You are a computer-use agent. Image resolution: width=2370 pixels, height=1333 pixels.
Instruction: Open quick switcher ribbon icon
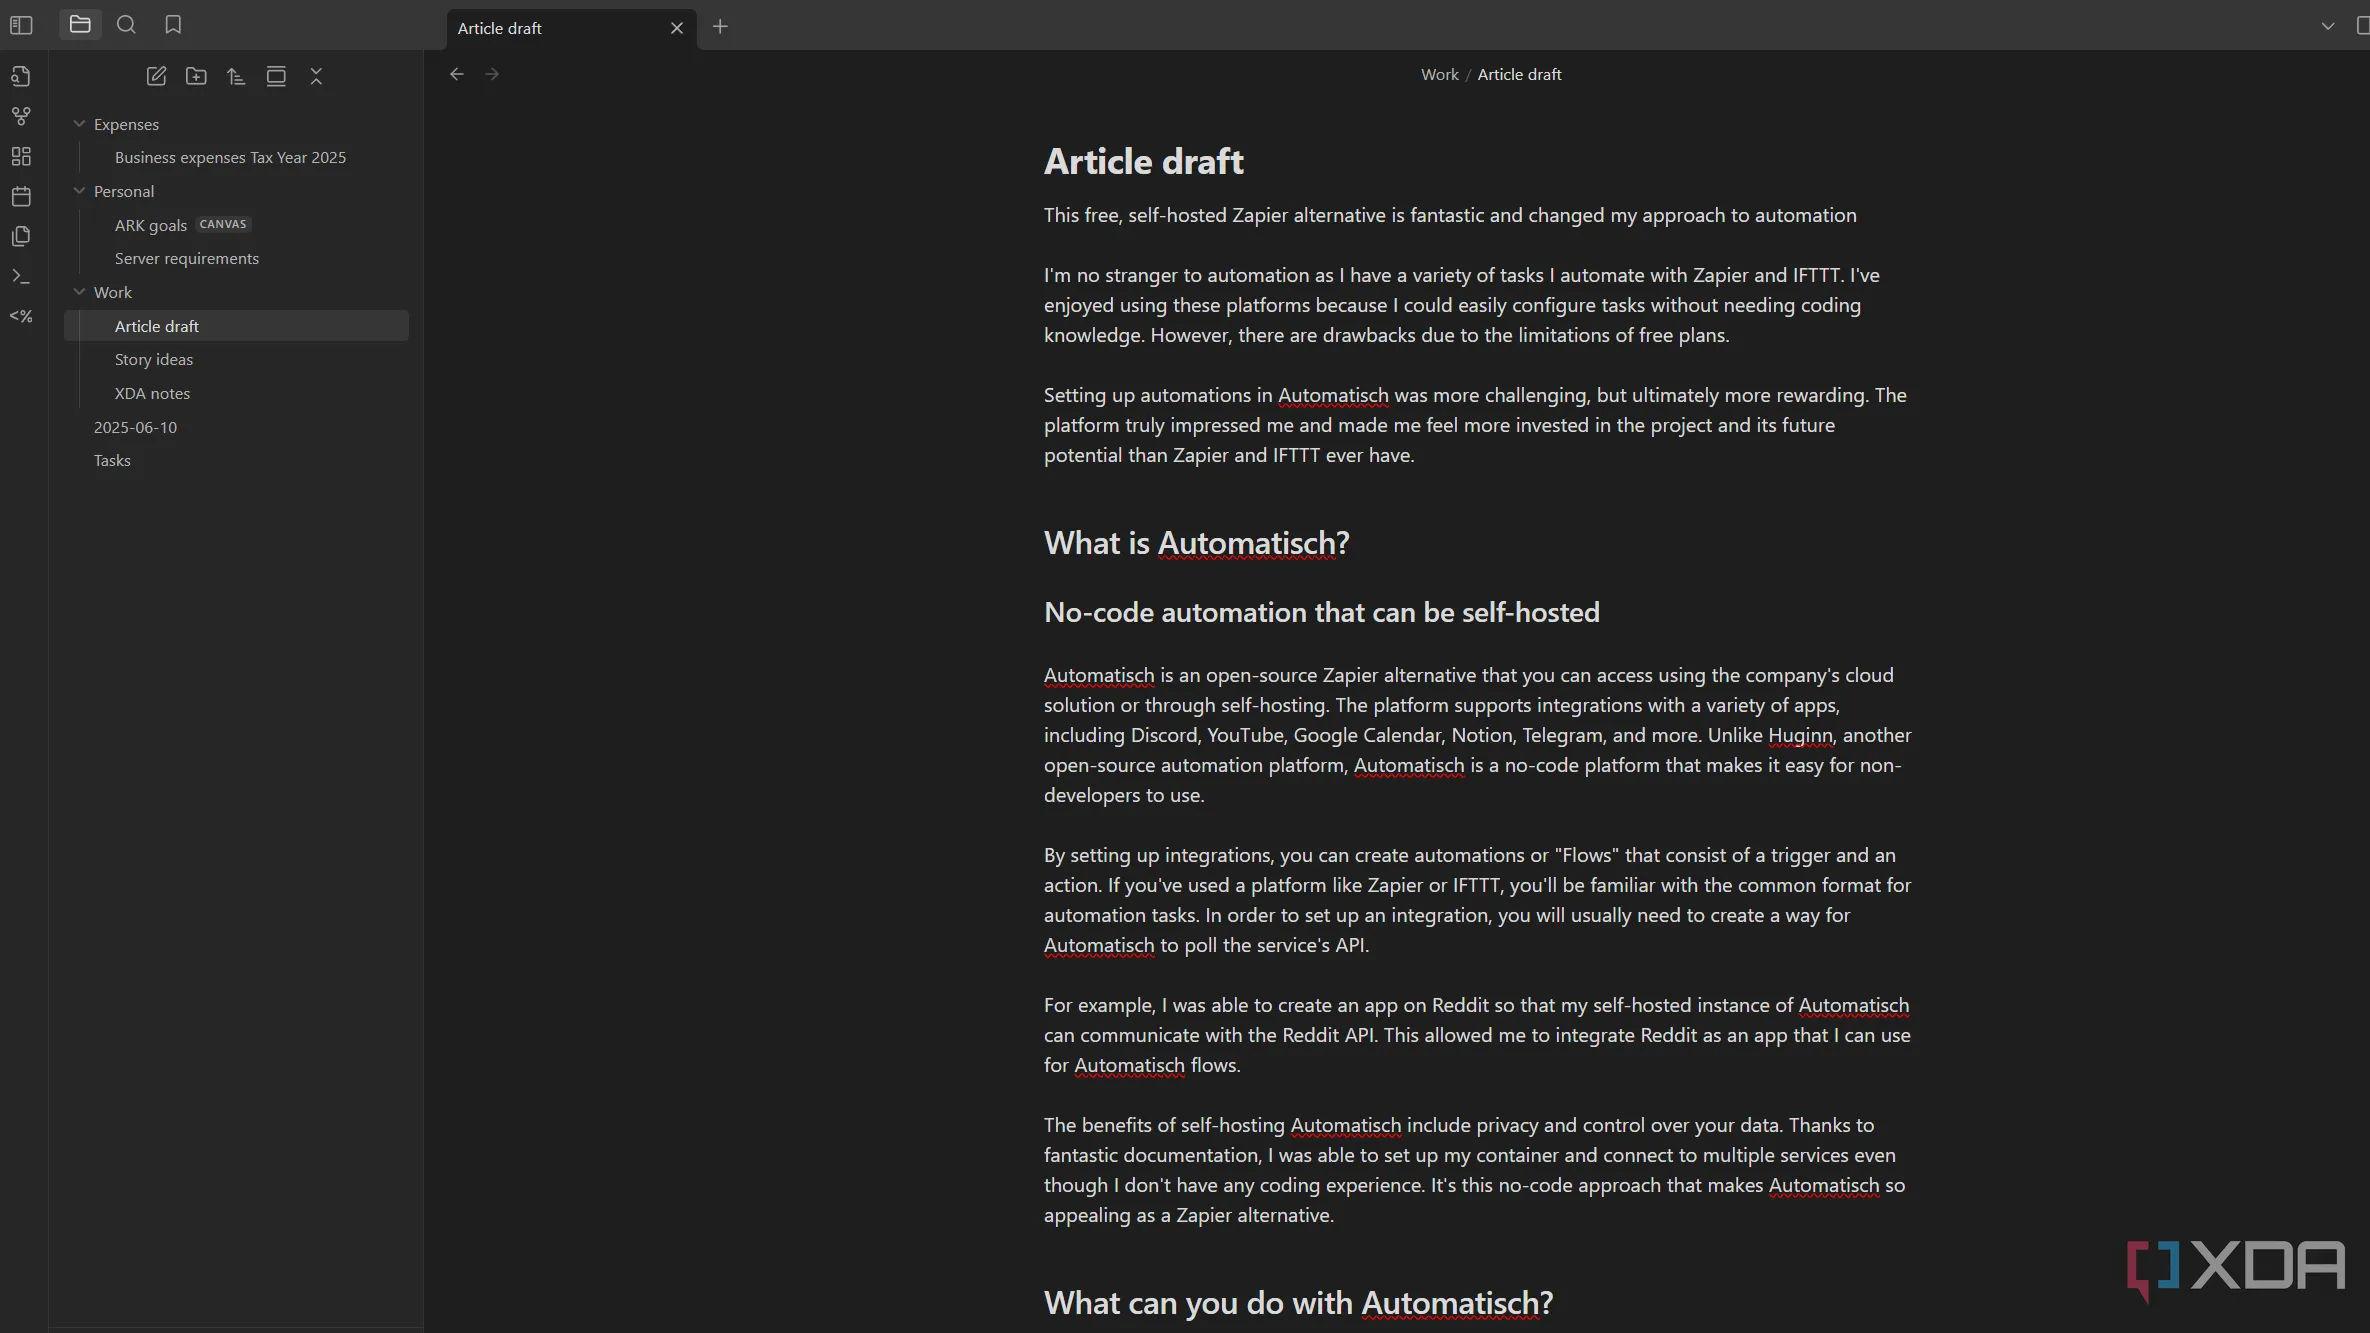click(x=21, y=76)
